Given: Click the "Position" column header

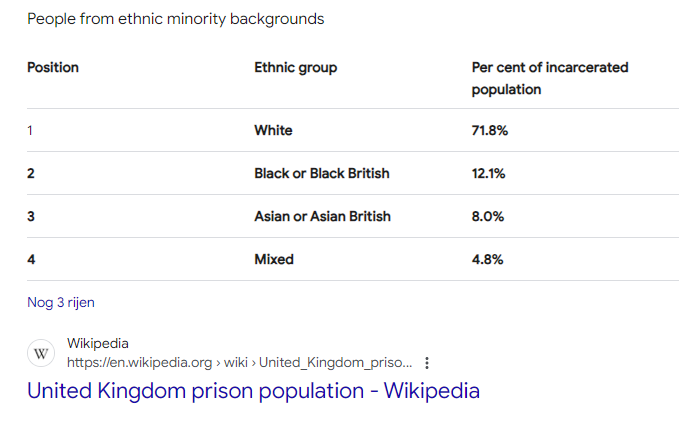Looking at the screenshot, I should pyautogui.click(x=53, y=68).
